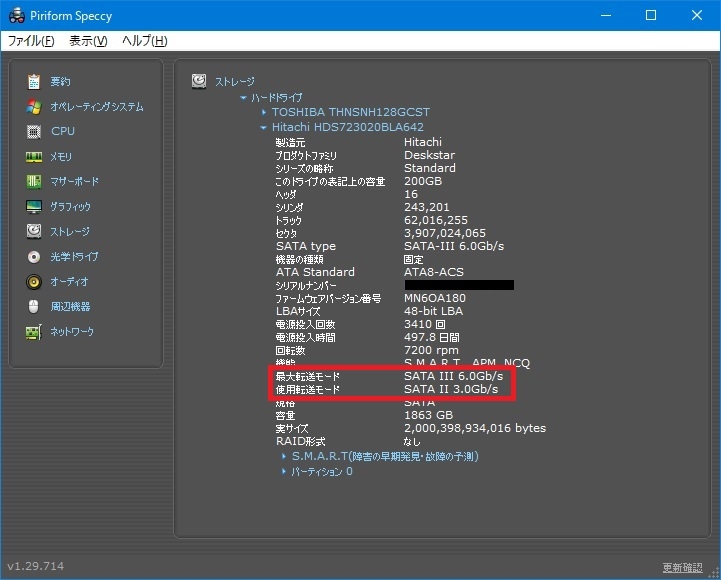Click the version text v1.29.714
The width and height of the screenshot is (721, 580).
coord(35,566)
